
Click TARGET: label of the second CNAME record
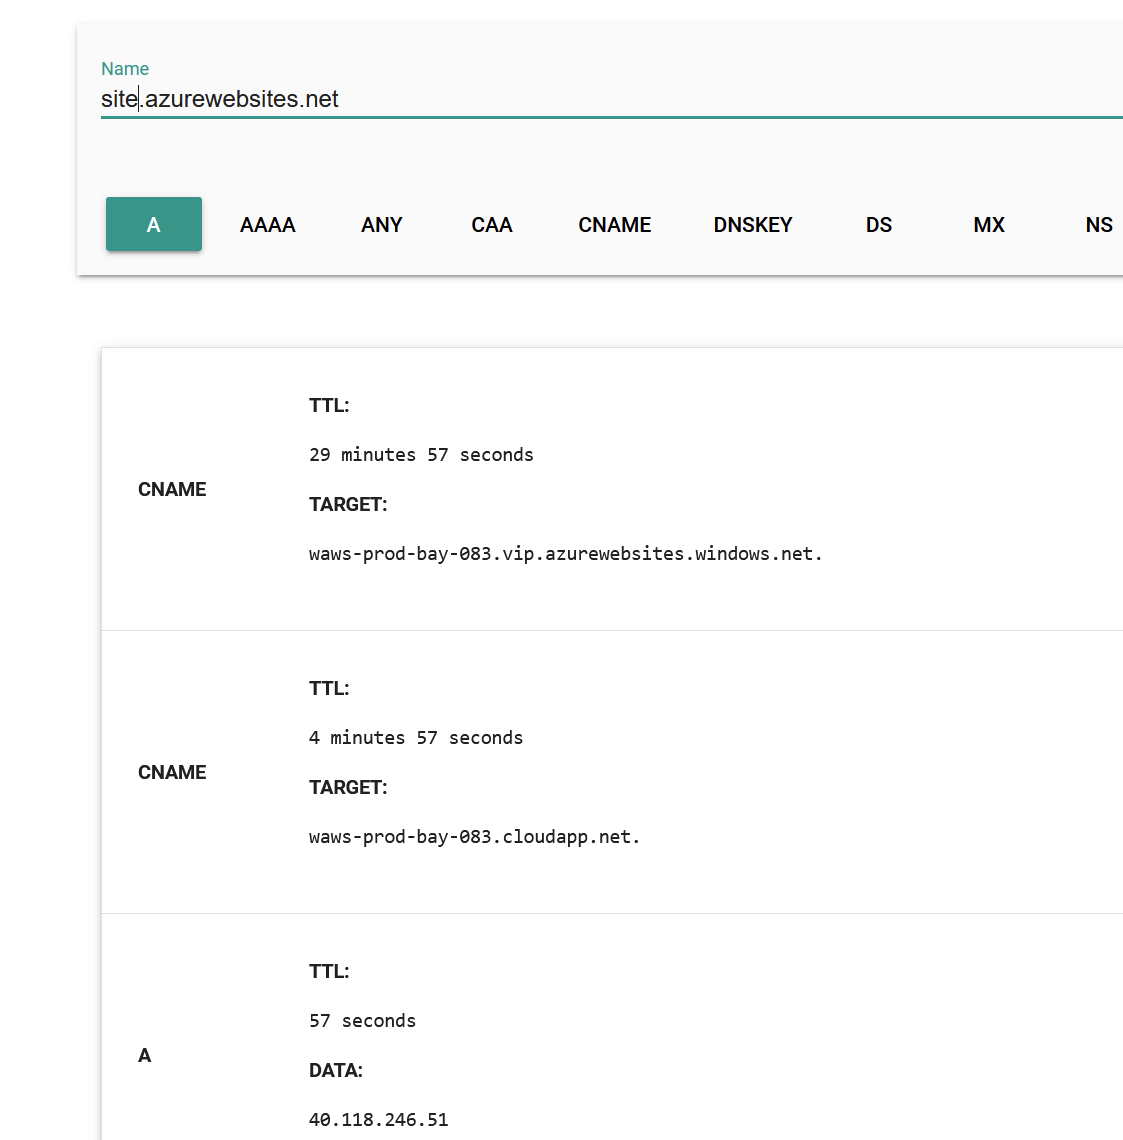pos(348,787)
